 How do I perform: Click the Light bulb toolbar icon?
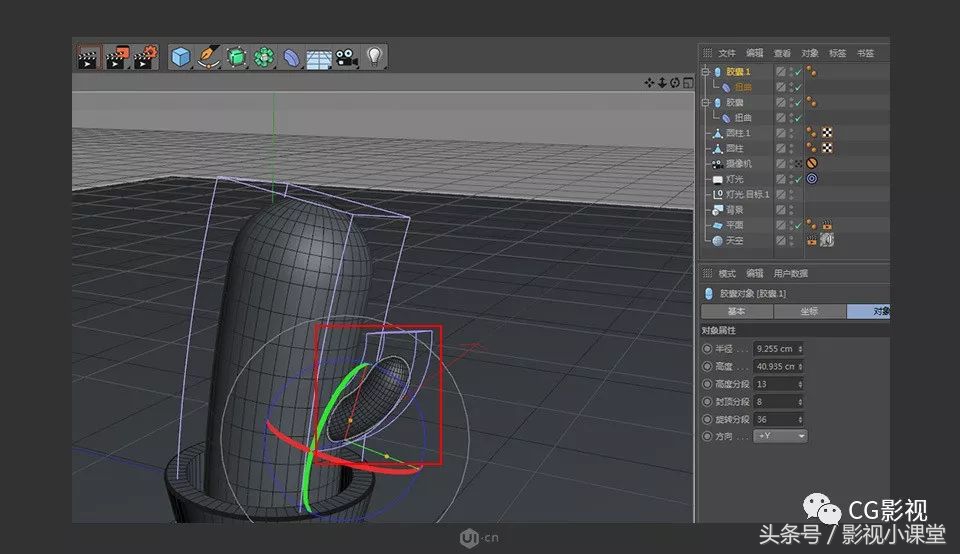[x=374, y=57]
